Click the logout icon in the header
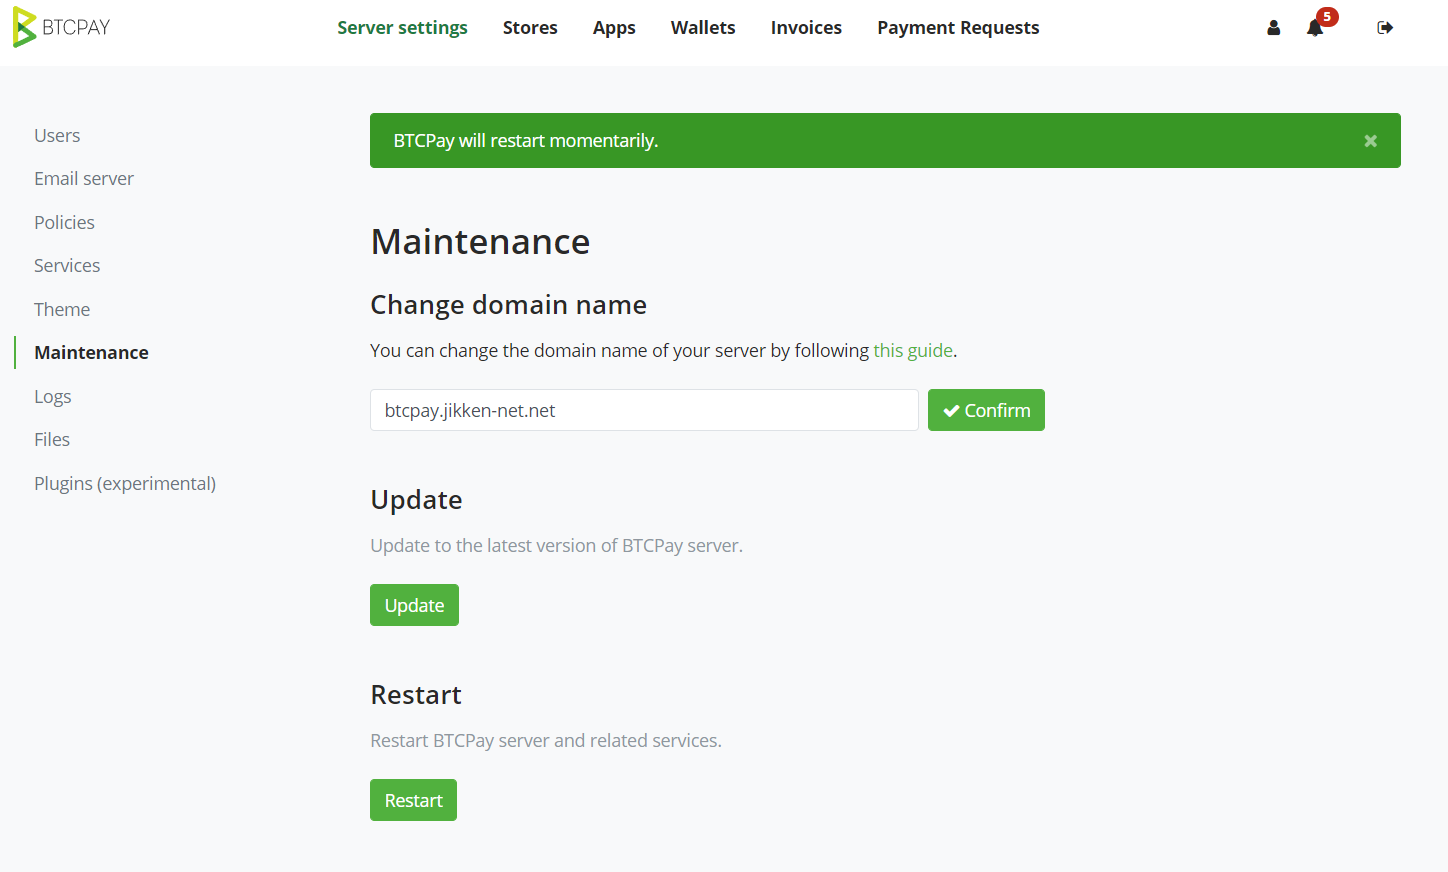The height and width of the screenshot is (872, 1448). (1385, 28)
